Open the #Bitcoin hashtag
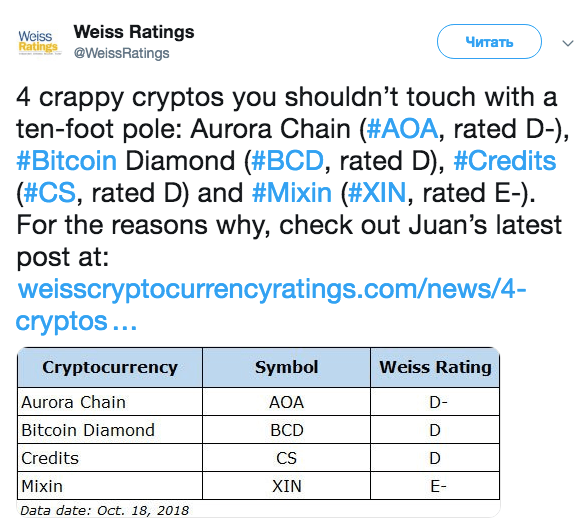Image resolution: width=585 pixels, height=530 pixels. [67, 161]
